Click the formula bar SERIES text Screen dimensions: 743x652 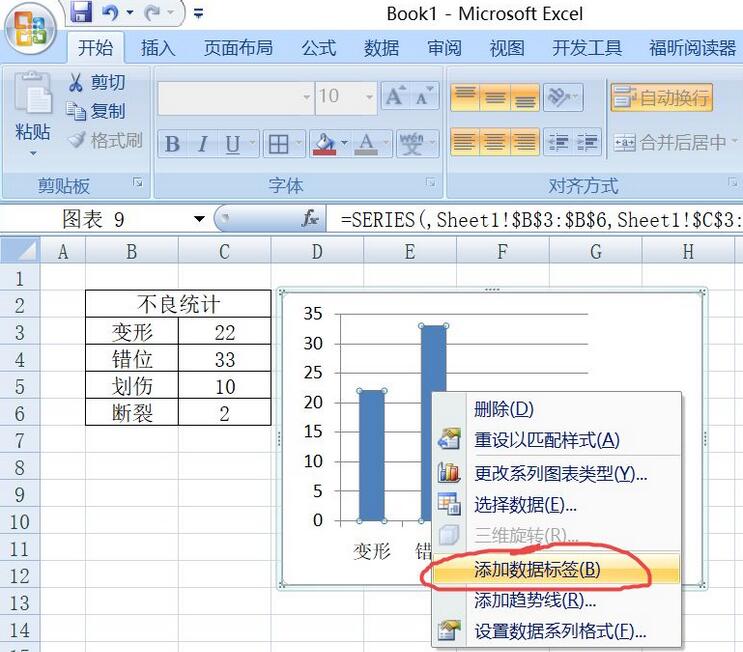pos(540,219)
